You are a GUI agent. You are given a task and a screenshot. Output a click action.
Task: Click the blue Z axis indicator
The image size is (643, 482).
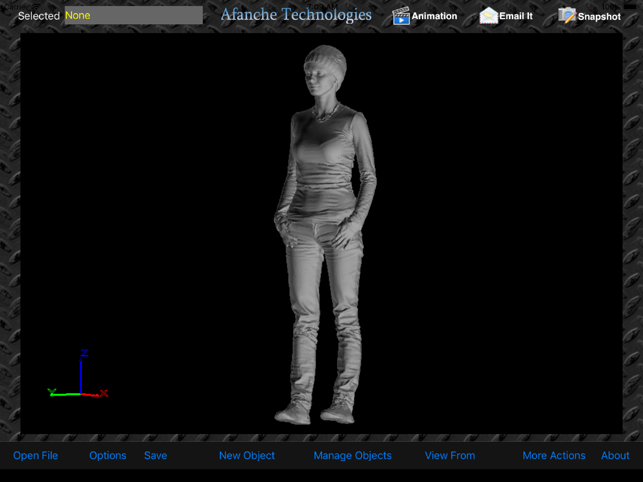pyautogui.click(x=81, y=374)
